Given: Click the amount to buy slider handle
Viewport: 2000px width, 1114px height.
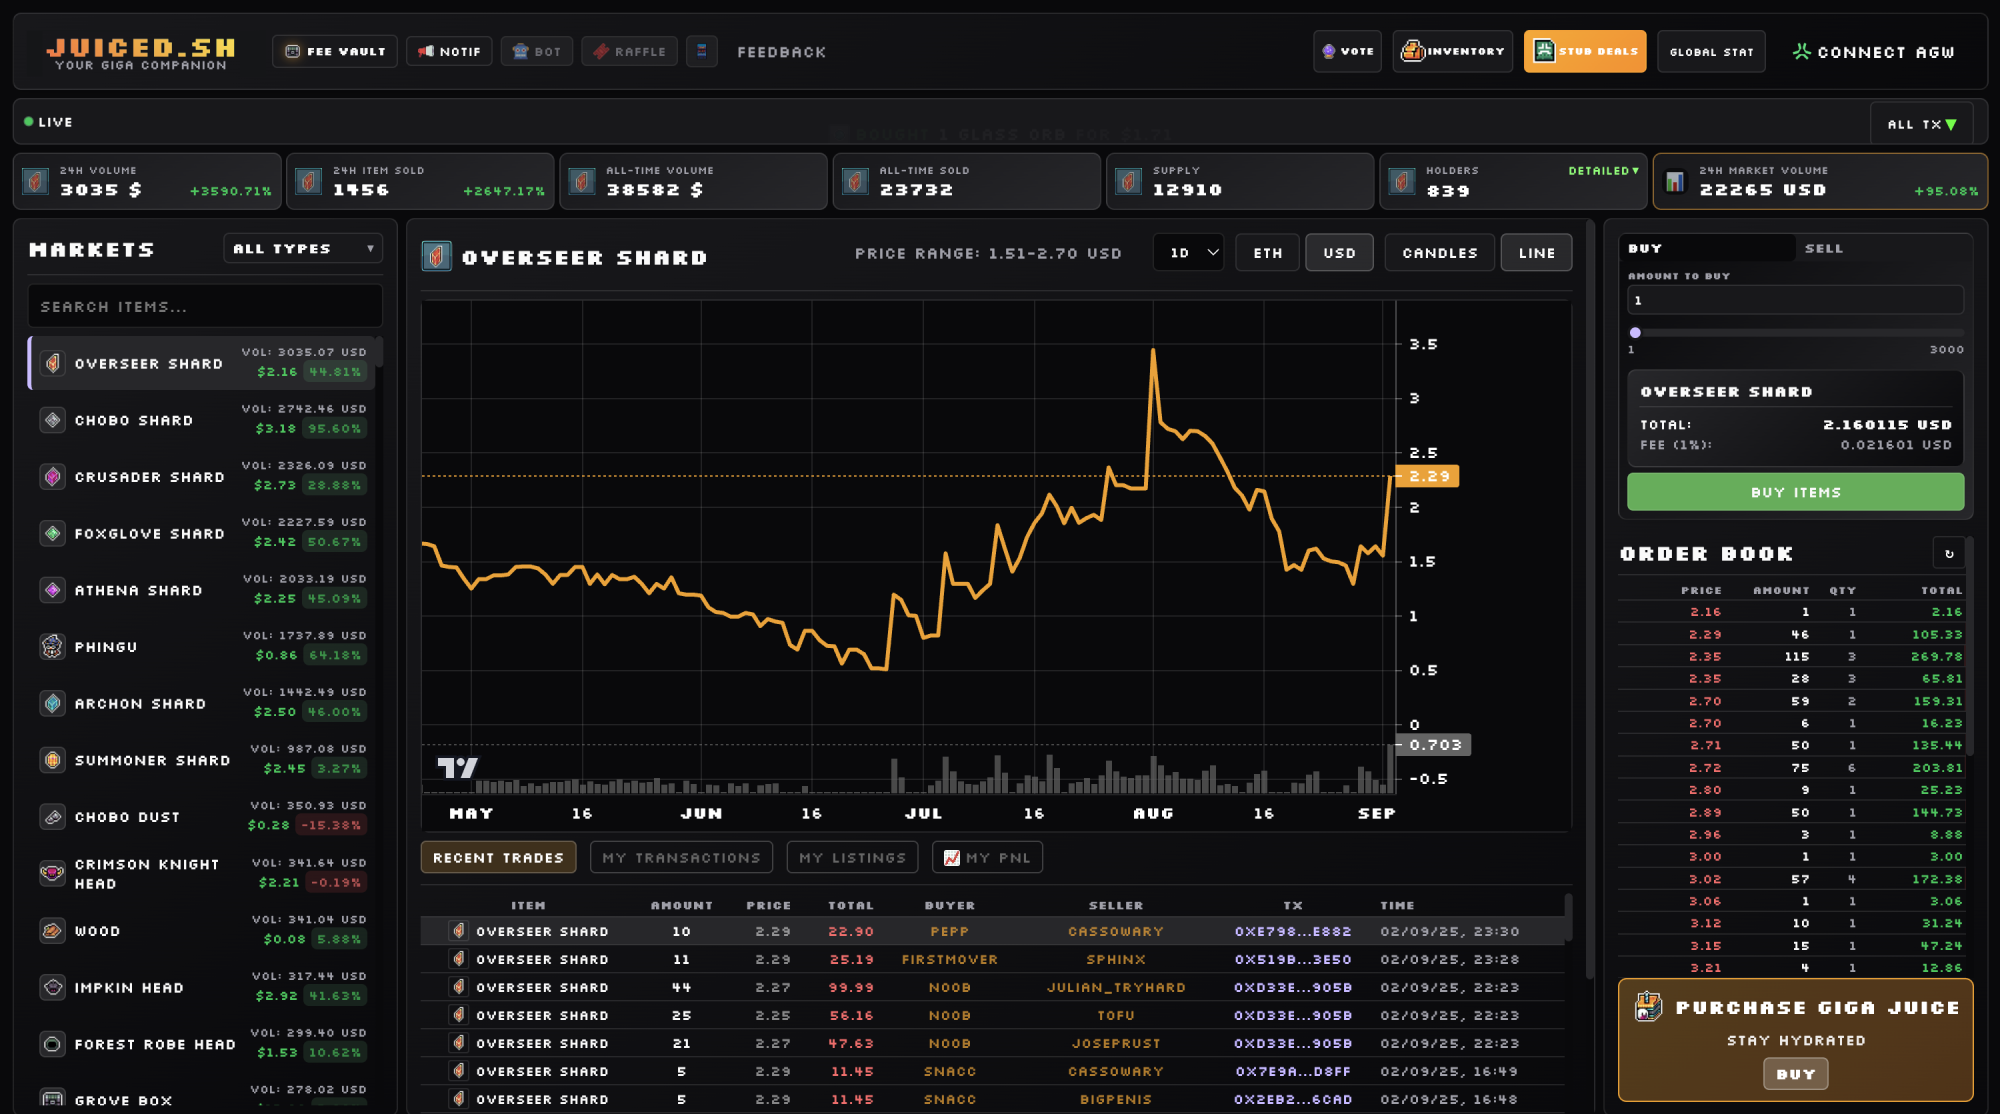Looking at the screenshot, I should 1635,332.
